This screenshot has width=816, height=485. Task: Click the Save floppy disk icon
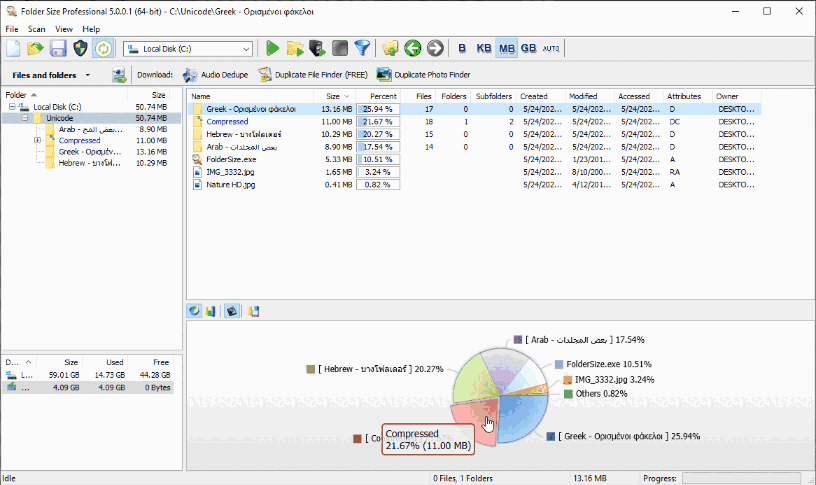click(58, 48)
